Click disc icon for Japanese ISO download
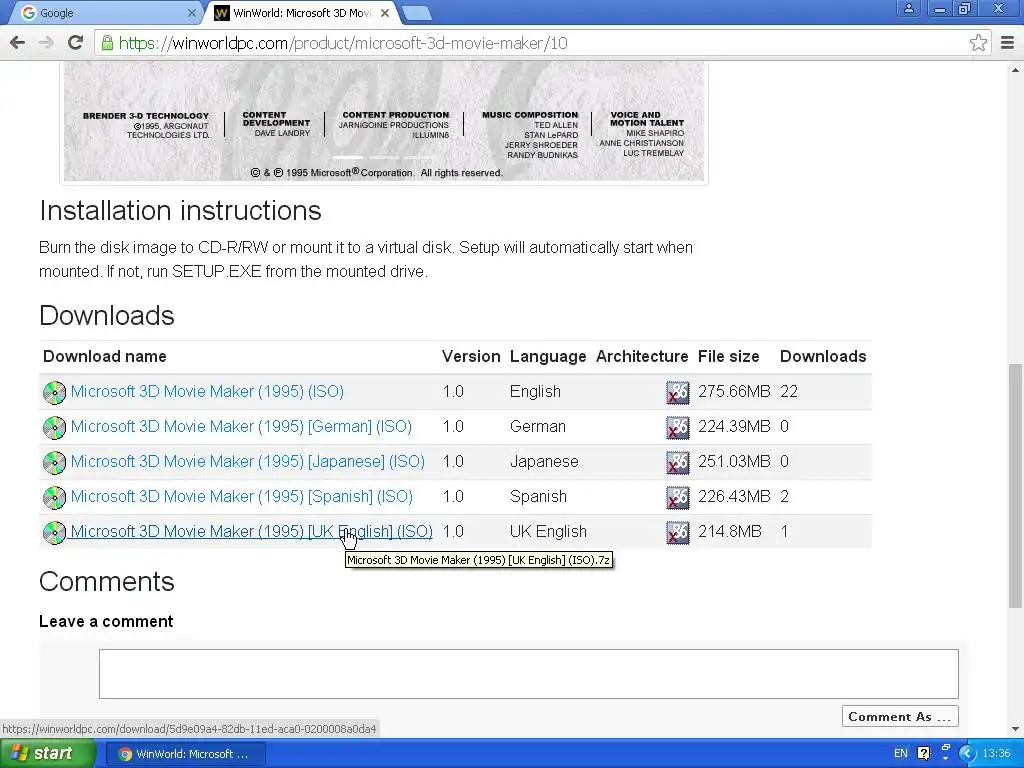This screenshot has height=768, width=1024. 54,462
